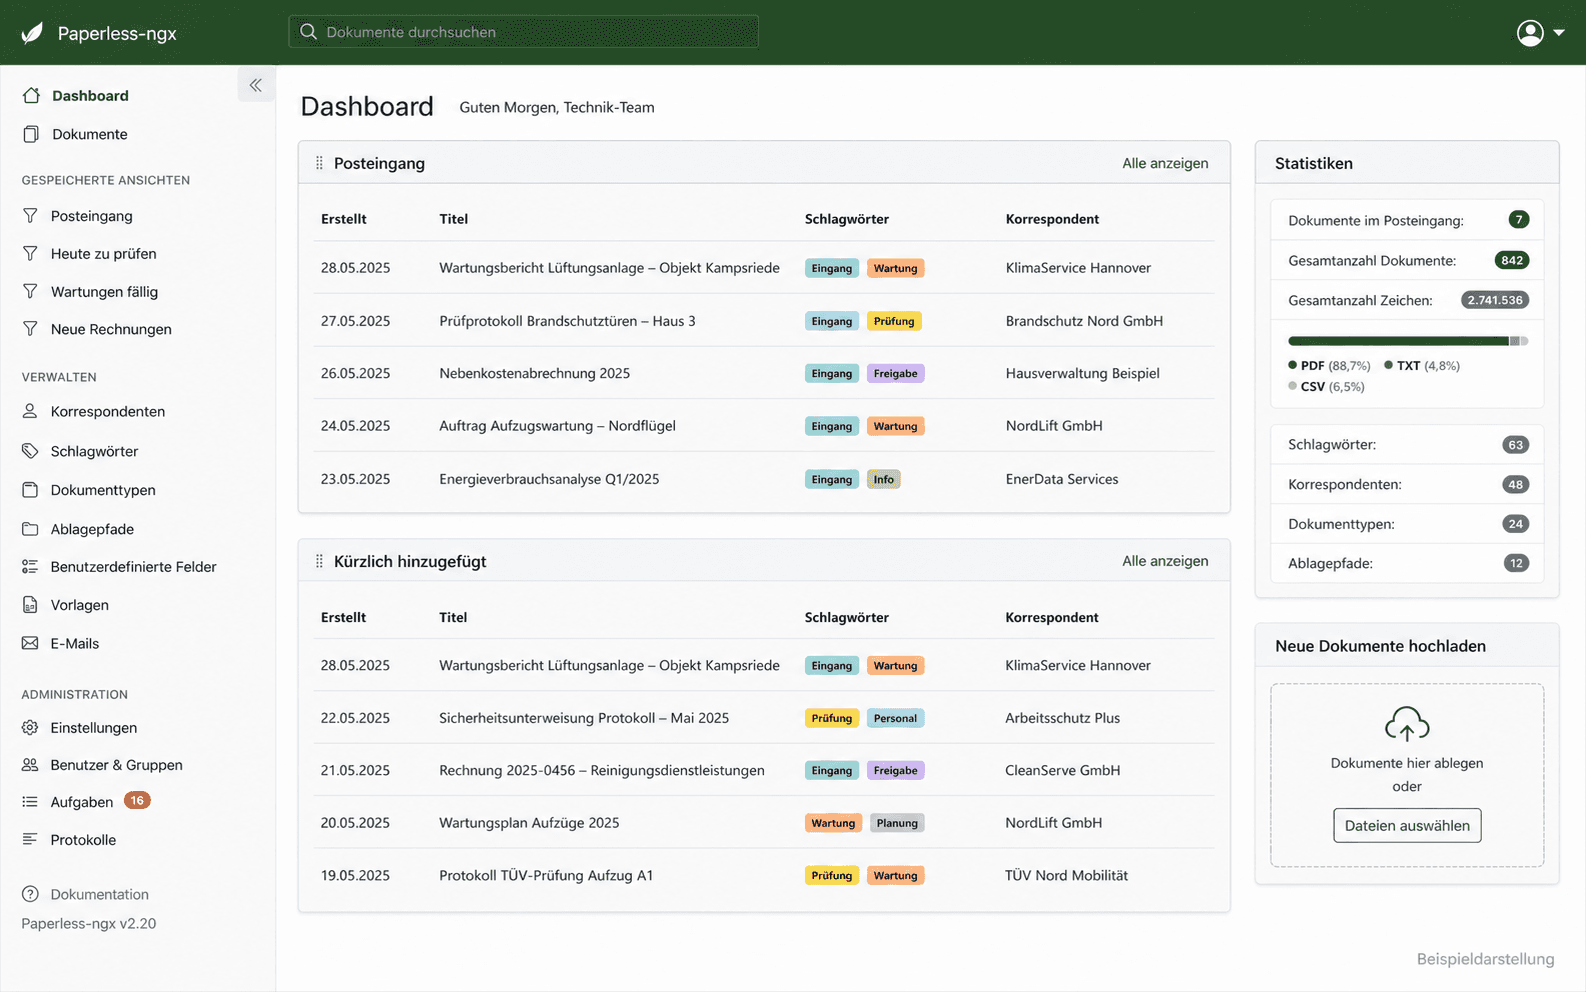Click the Aufgaben badge showing 16

[x=137, y=800]
